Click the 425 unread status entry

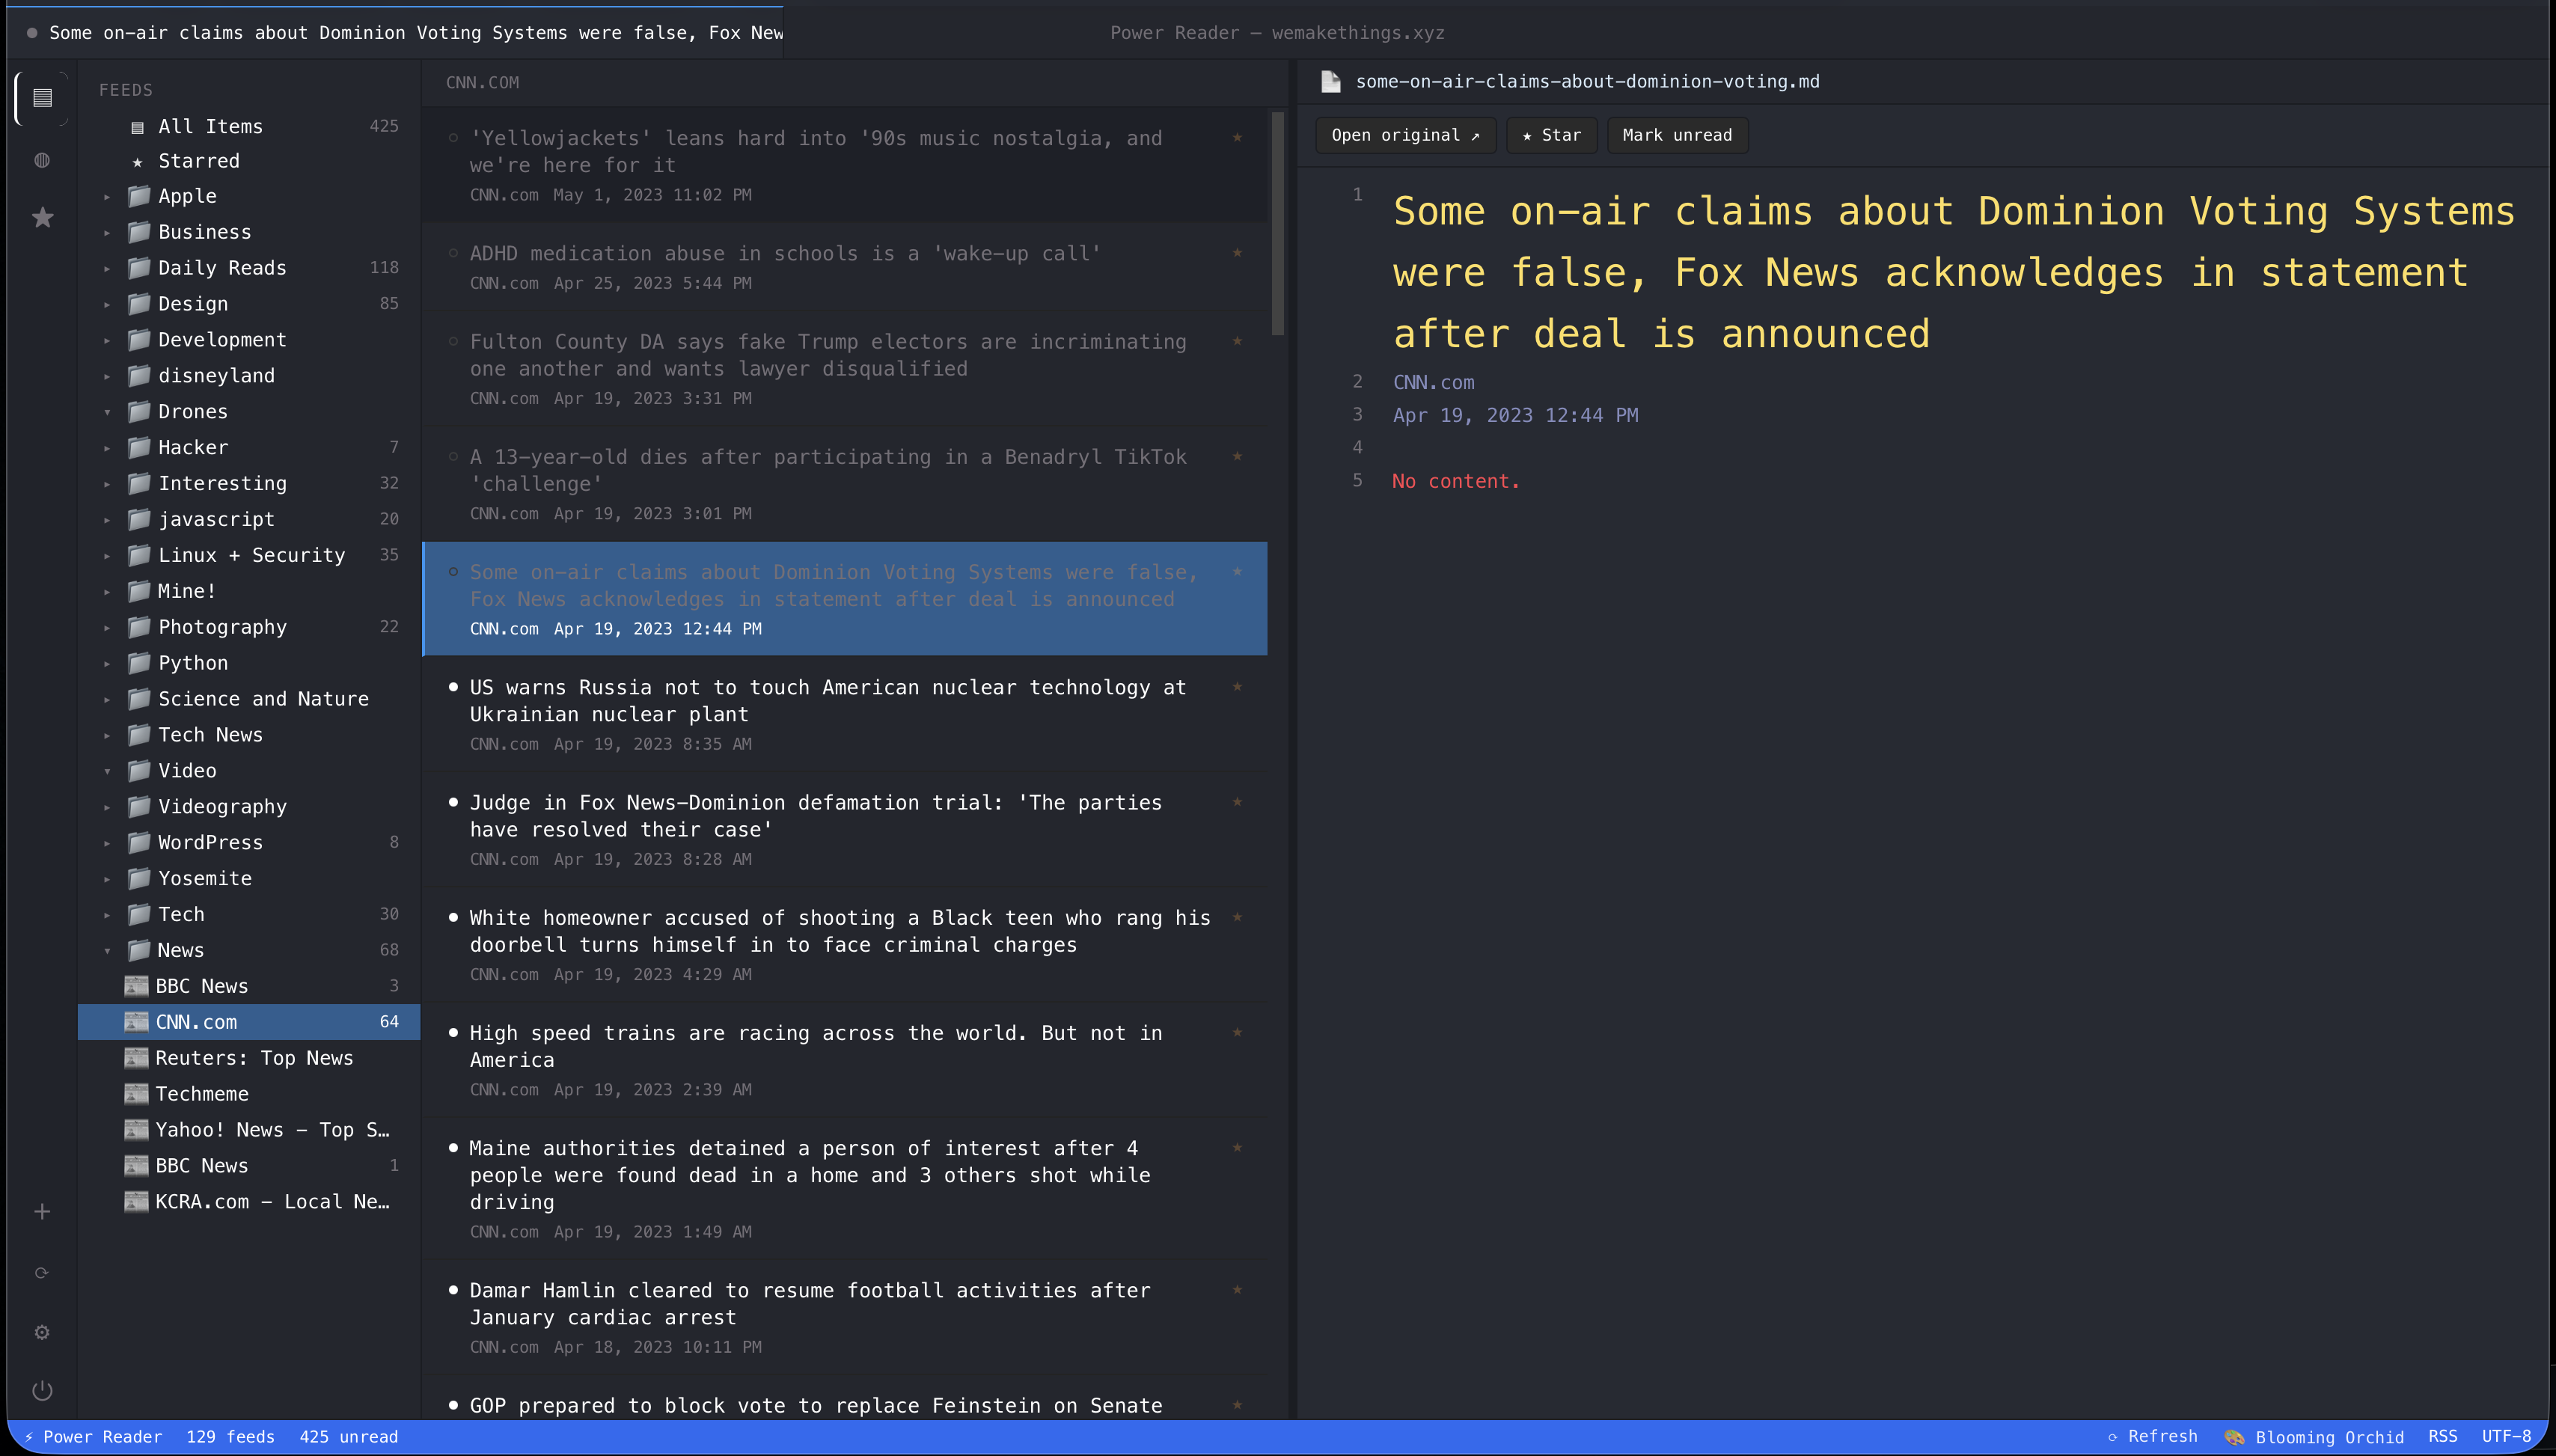348,1437
